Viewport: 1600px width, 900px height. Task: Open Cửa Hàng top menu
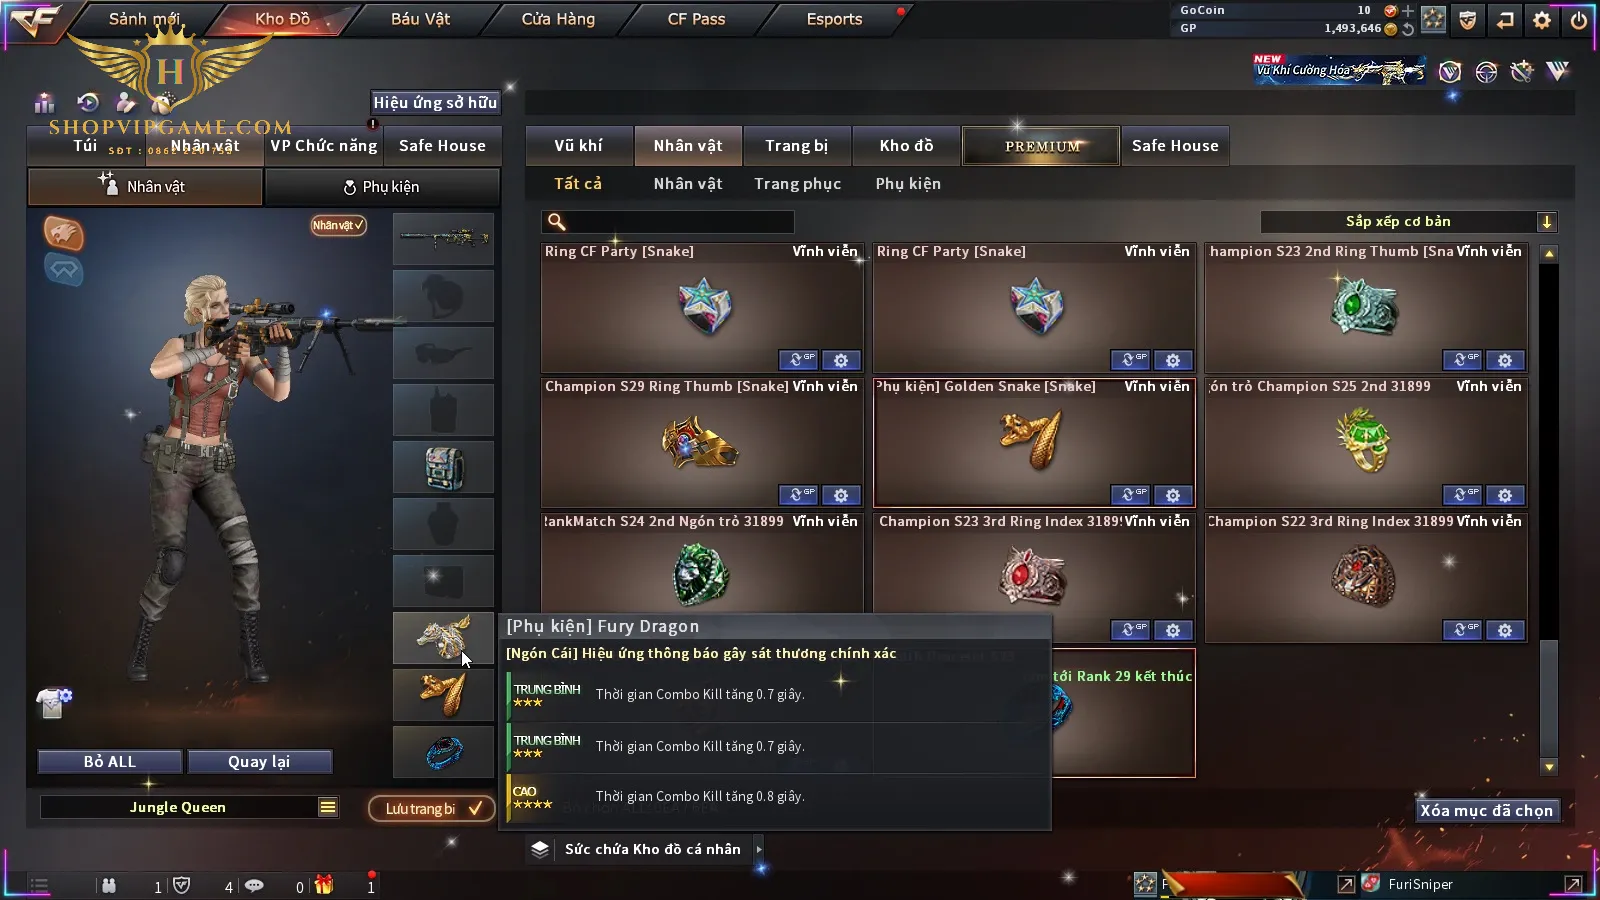(558, 19)
